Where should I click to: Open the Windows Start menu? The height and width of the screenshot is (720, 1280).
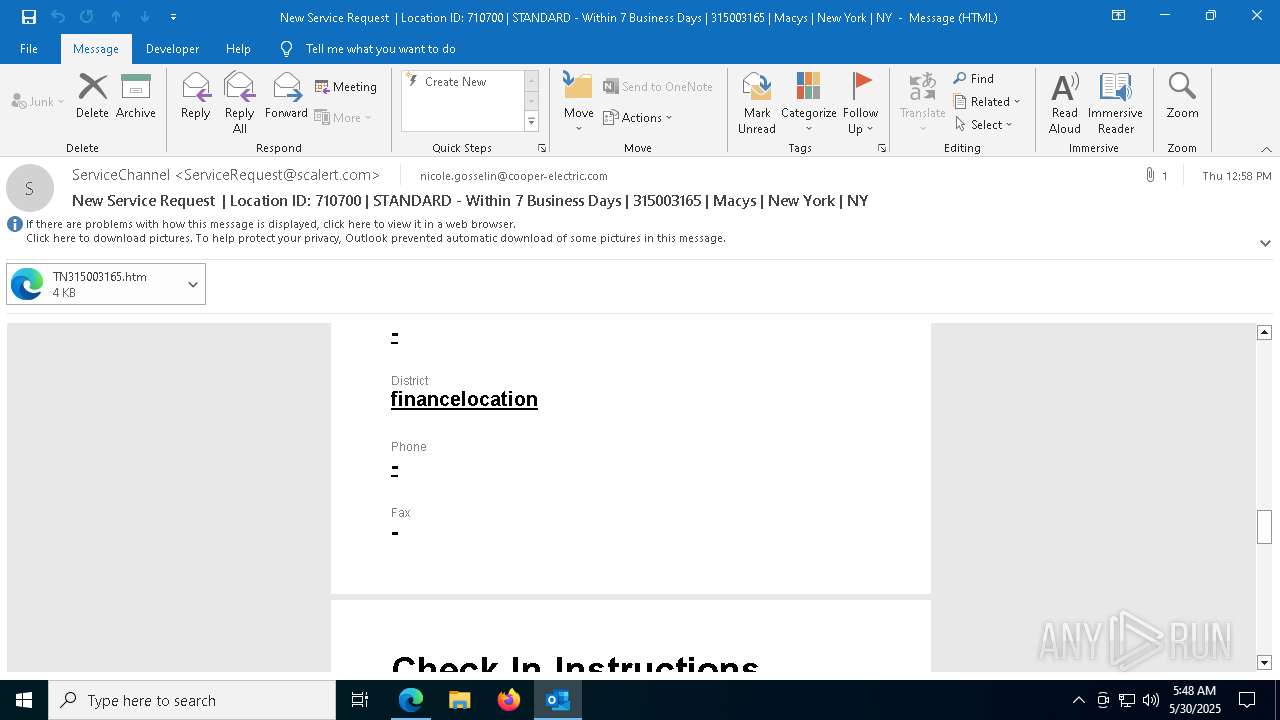pos(24,700)
